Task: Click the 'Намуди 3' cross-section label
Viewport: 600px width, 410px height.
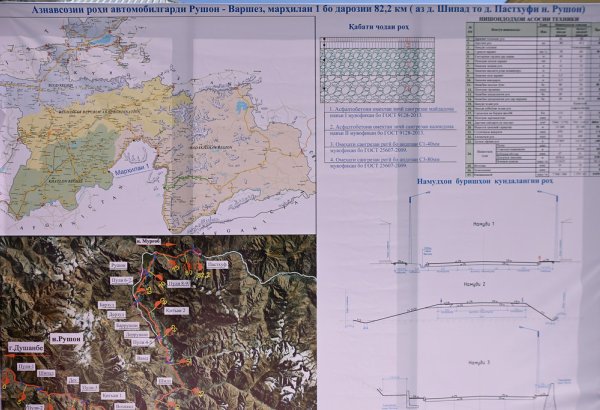Action: [479, 362]
